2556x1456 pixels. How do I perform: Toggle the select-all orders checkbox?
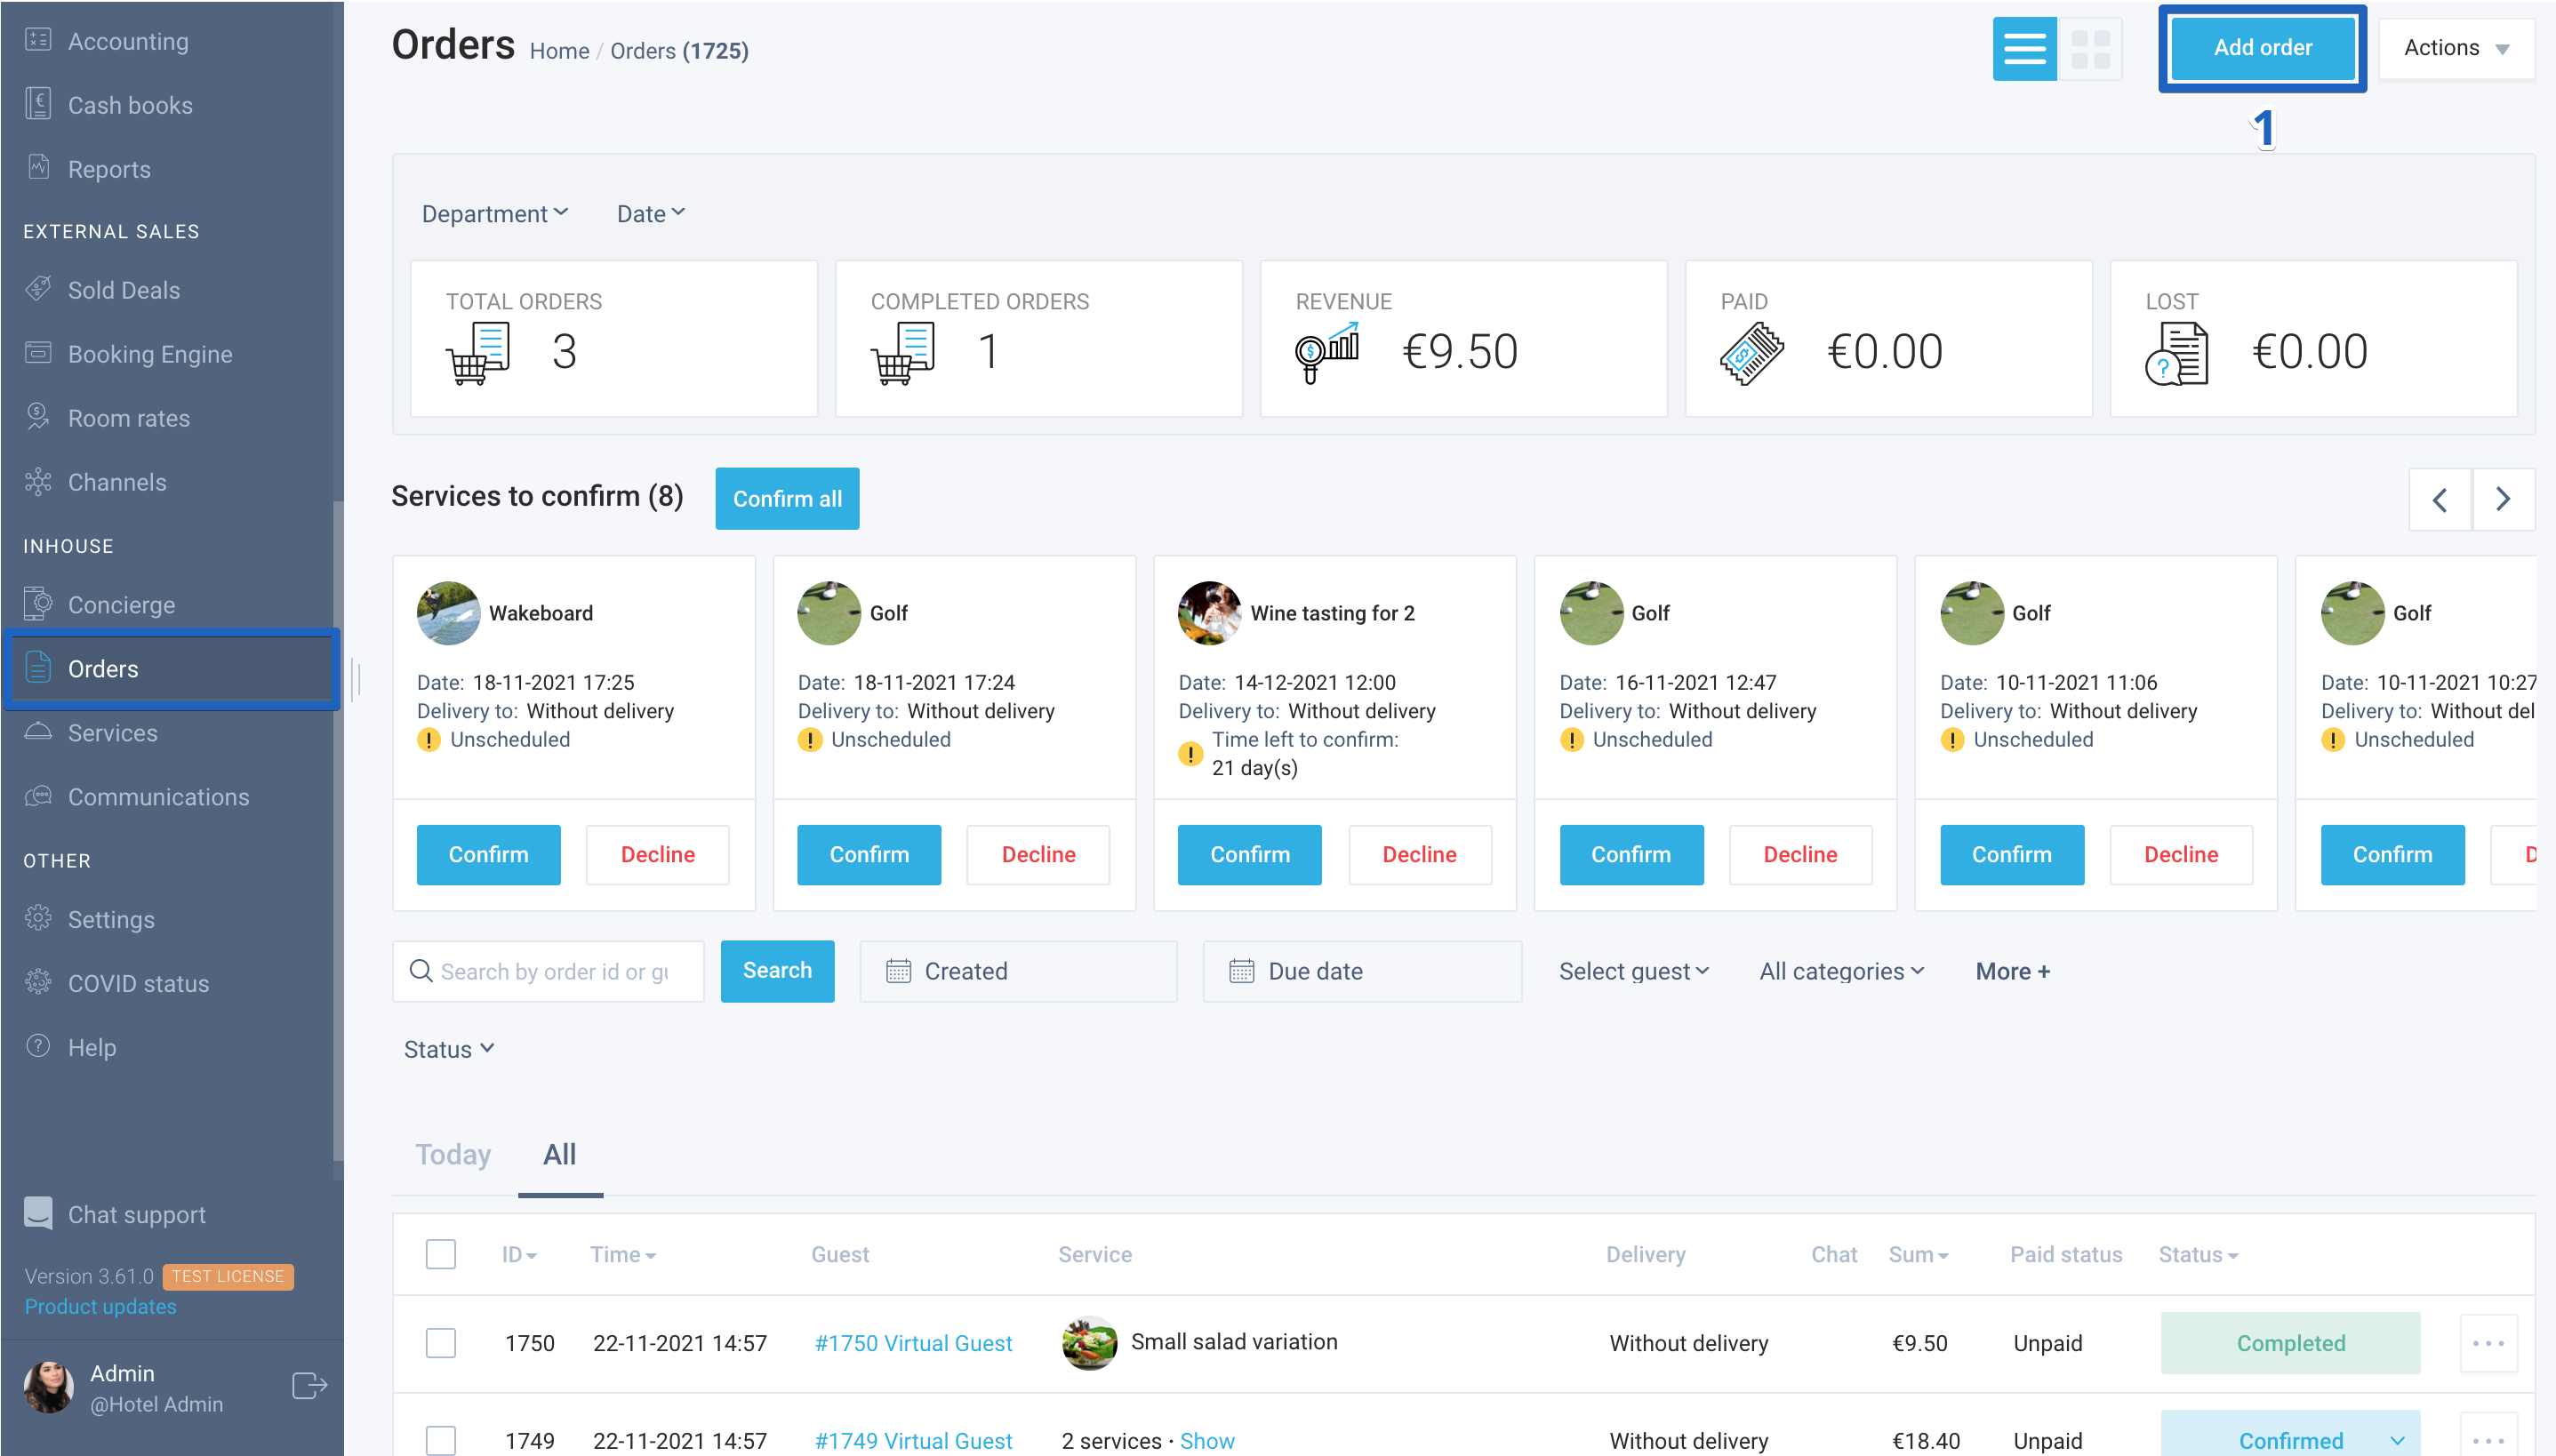pos(441,1254)
